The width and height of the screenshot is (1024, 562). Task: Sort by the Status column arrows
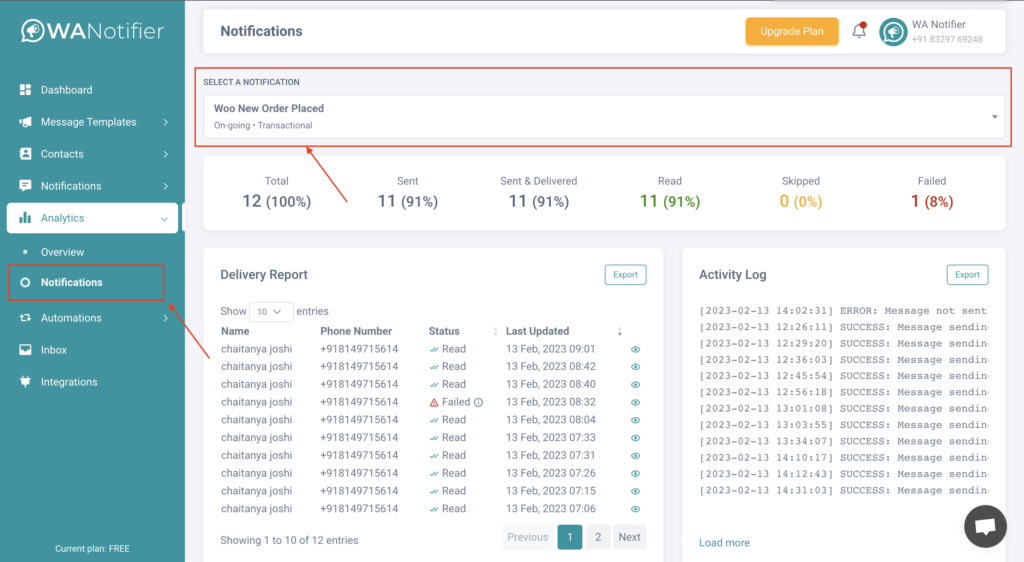(495, 332)
